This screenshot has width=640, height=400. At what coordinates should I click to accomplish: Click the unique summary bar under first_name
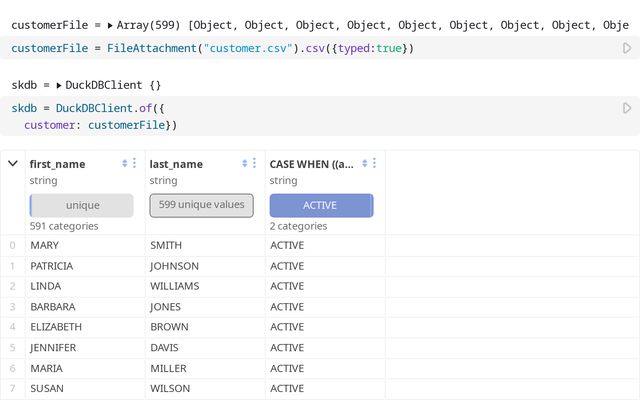(82, 205)
